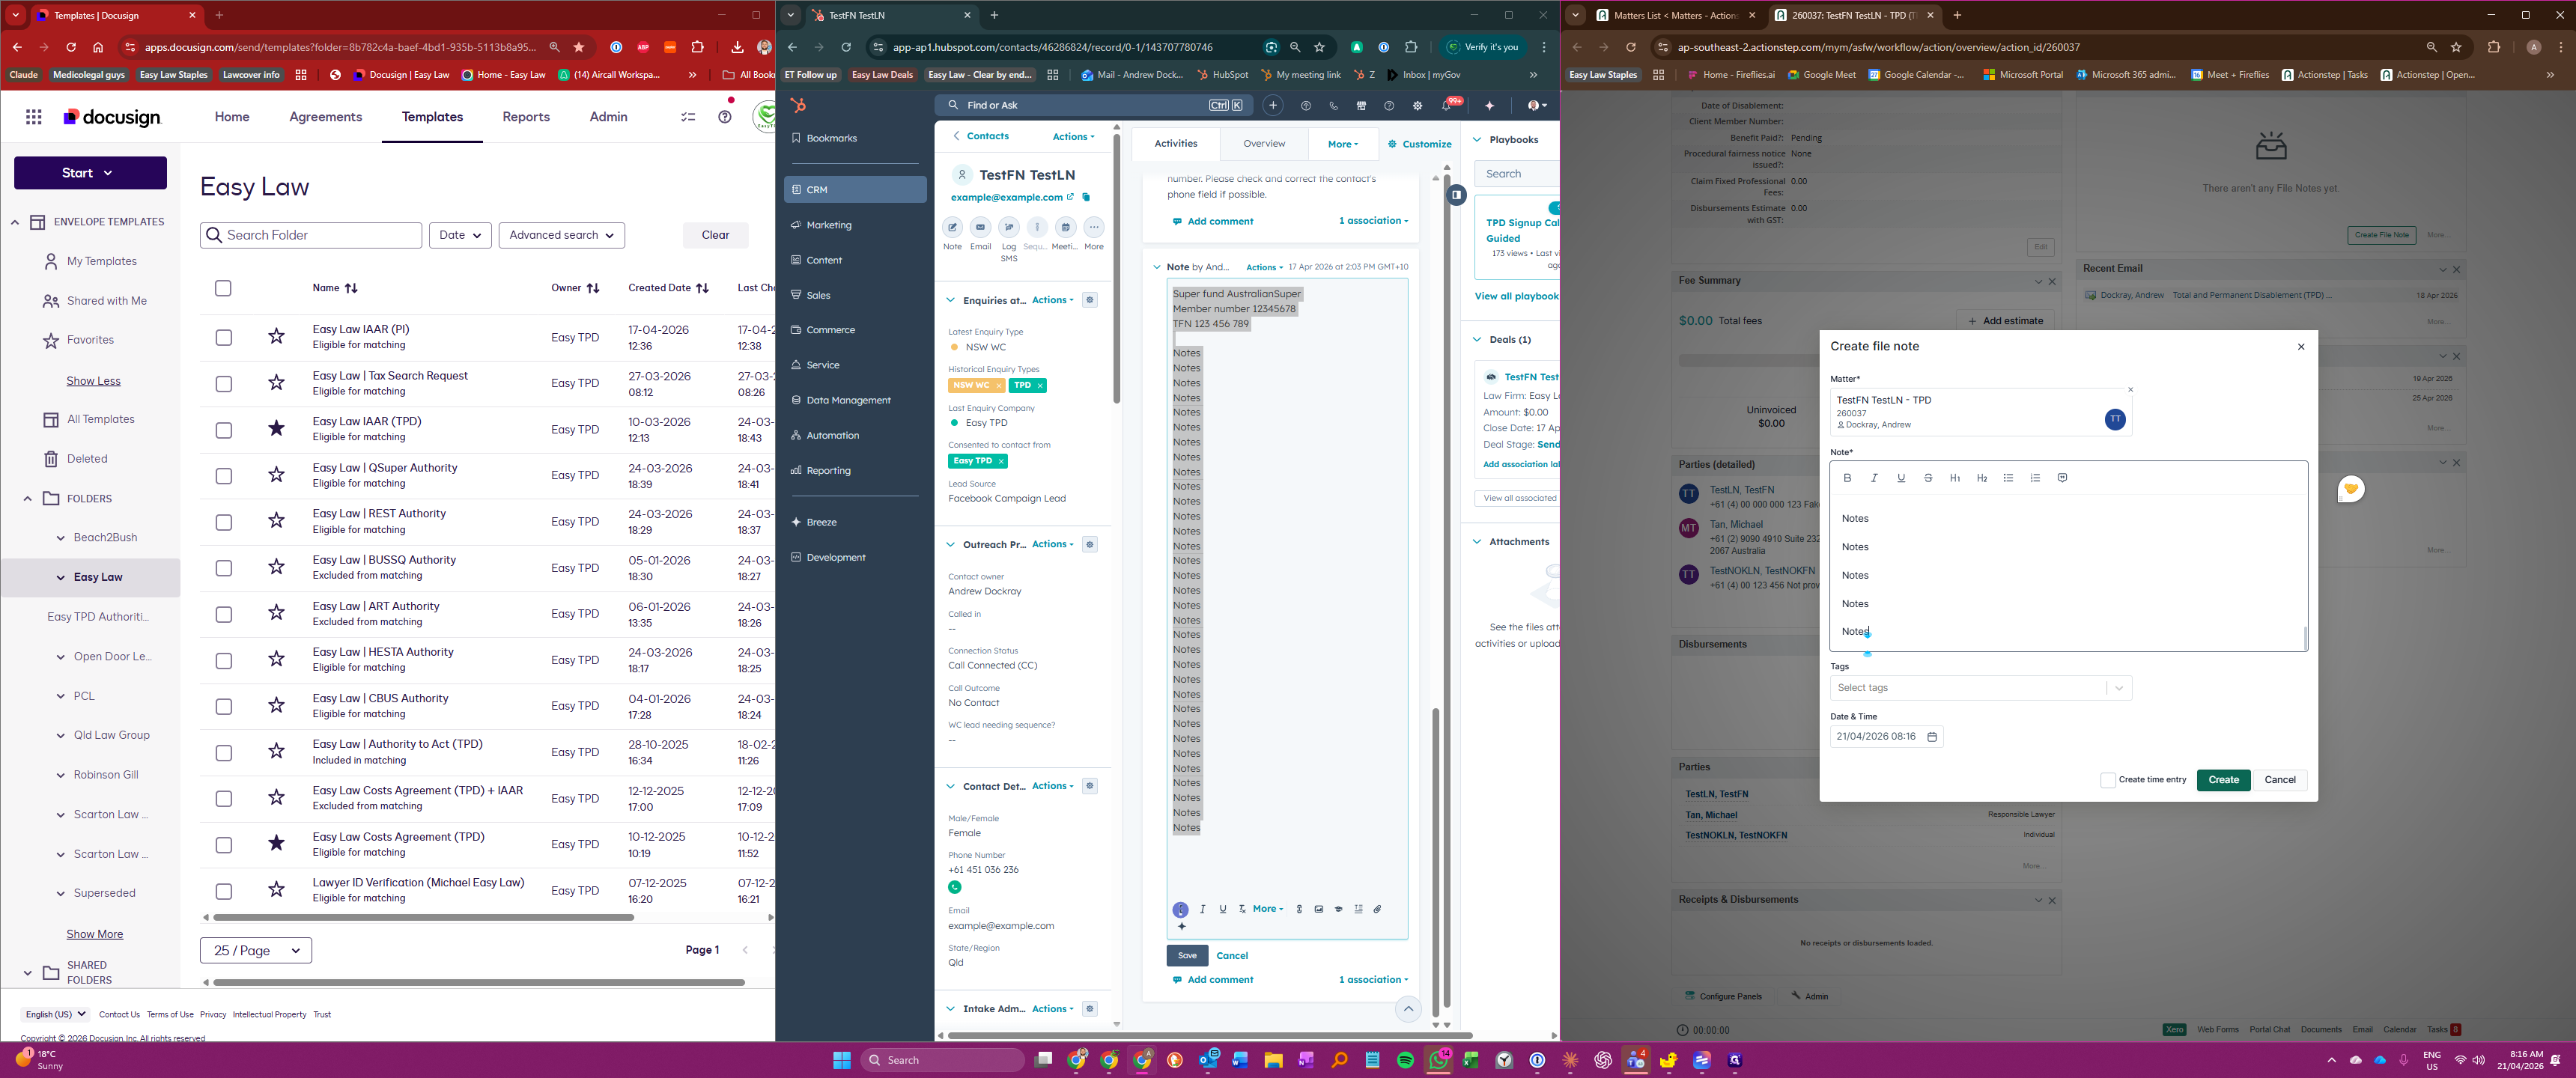Click bold icon in file note editor
Viewport: 2576px width, 1078px height.
1847,478
